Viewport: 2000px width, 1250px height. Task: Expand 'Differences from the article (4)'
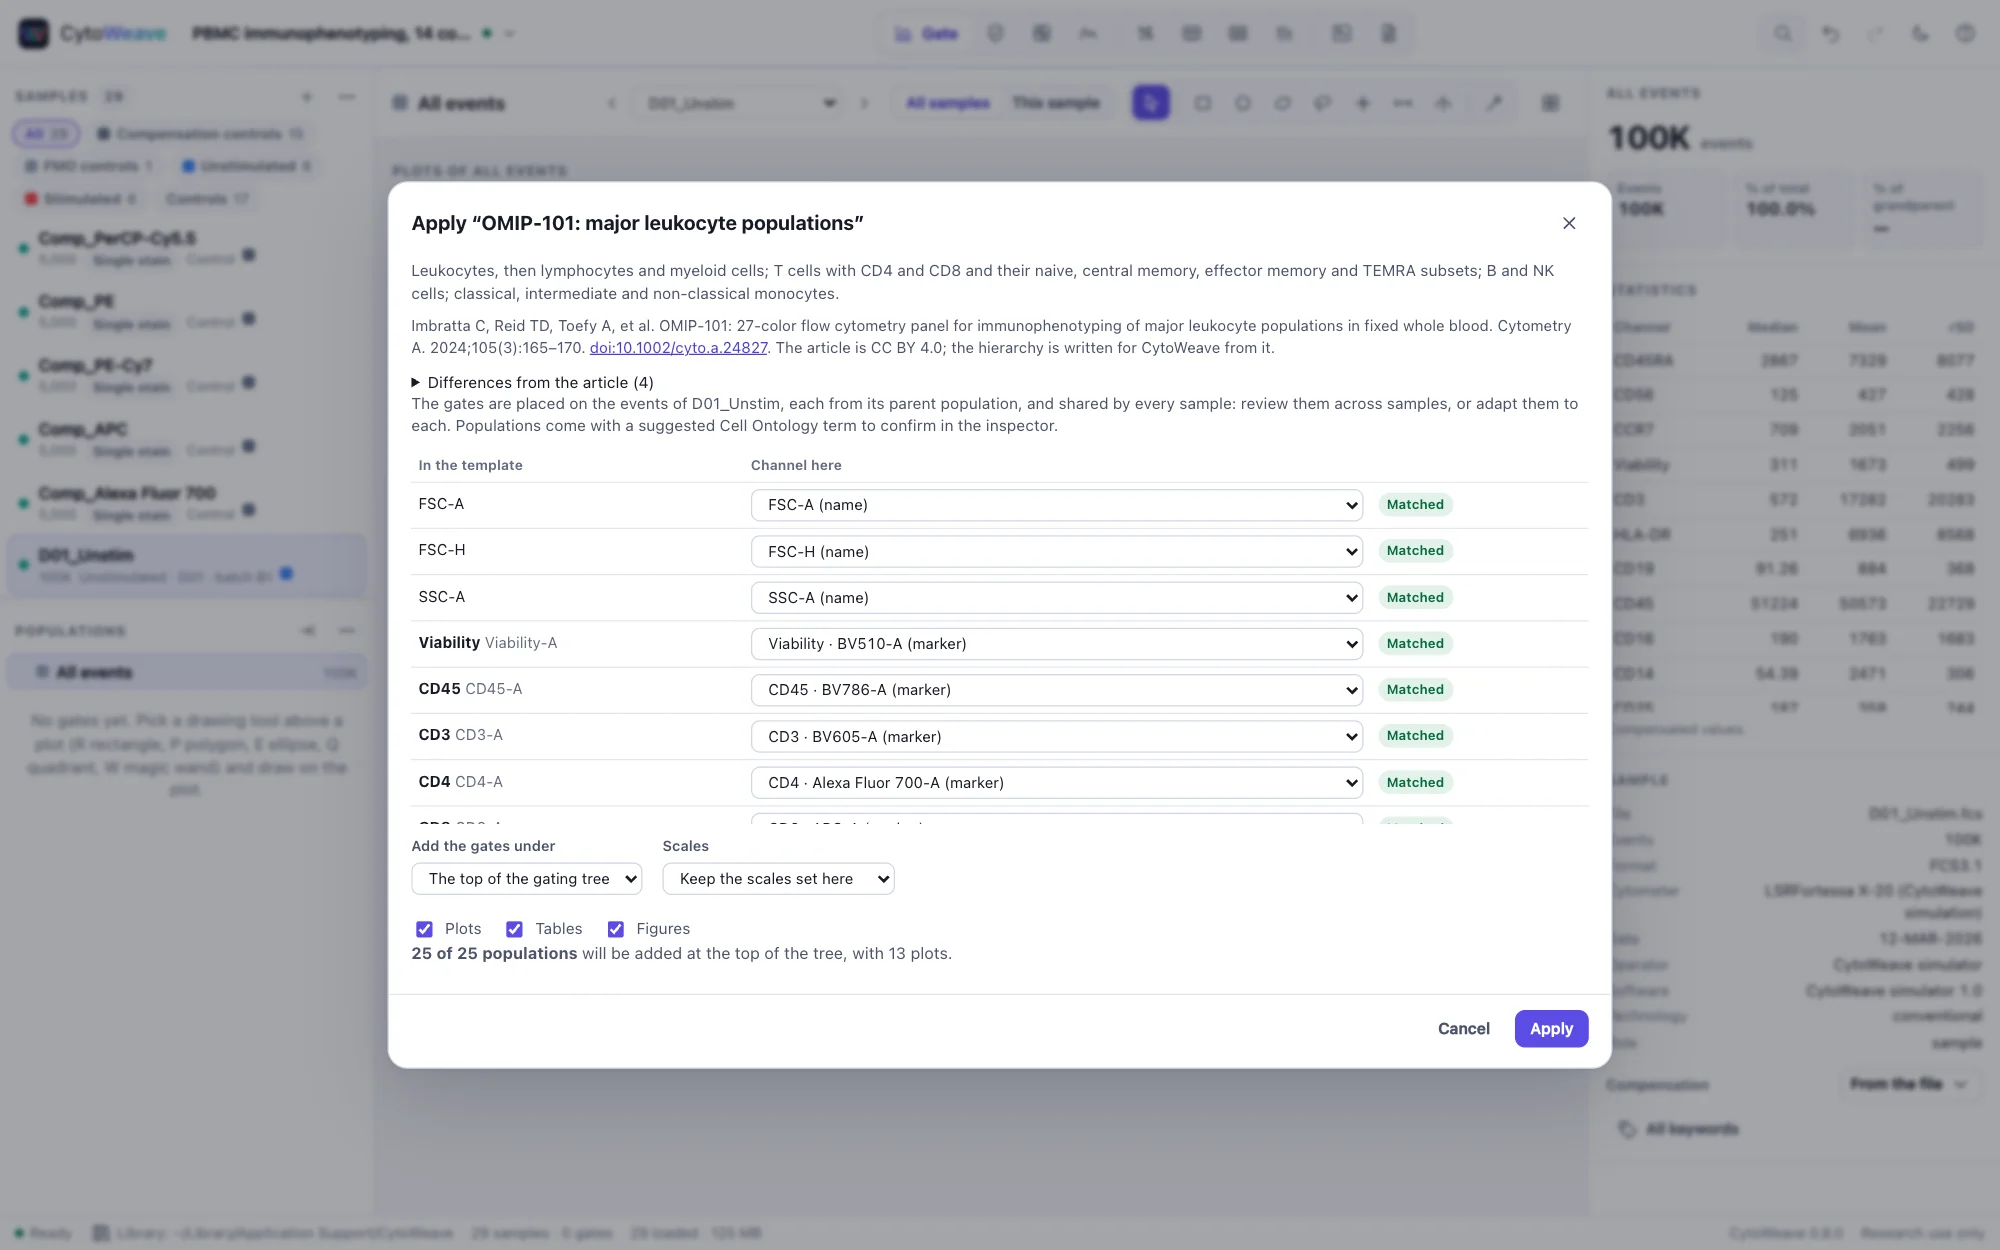click(533, 382)
